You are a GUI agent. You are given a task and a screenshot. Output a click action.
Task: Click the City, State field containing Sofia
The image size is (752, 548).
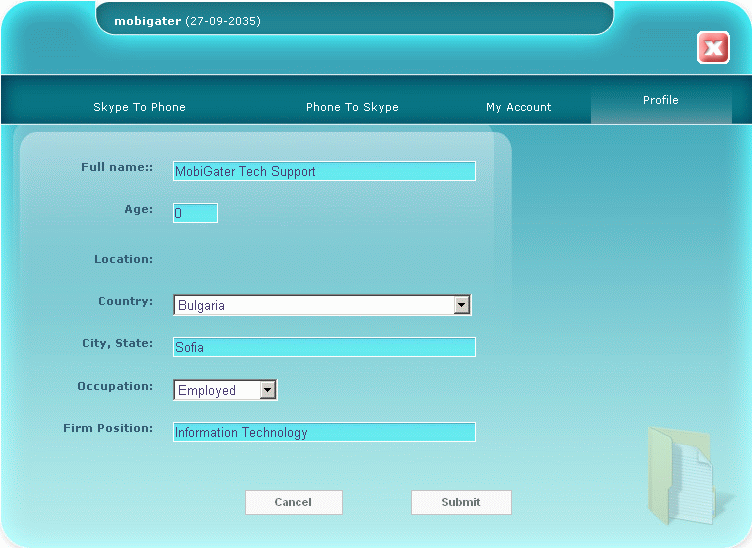point(324,347)
